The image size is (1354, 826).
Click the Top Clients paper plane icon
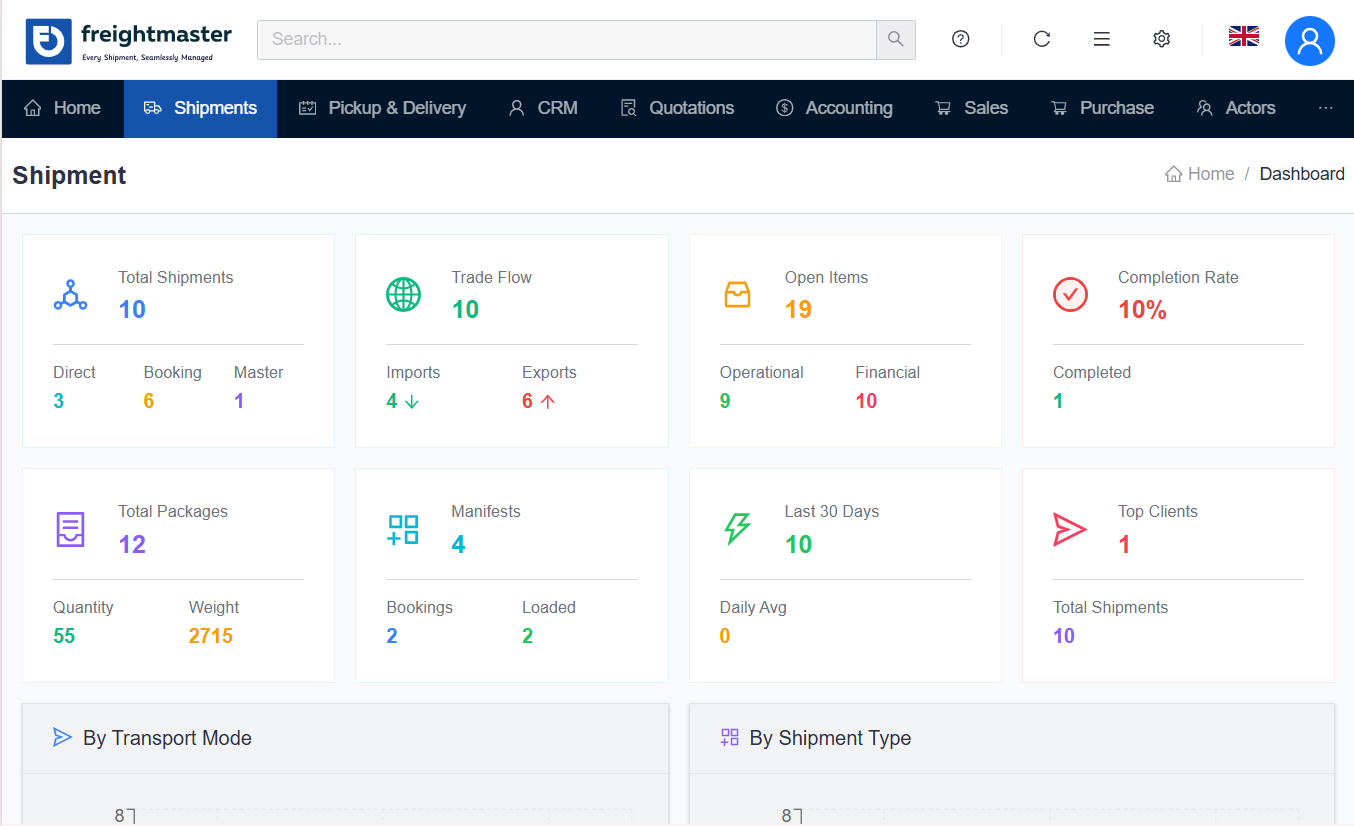1069,529
